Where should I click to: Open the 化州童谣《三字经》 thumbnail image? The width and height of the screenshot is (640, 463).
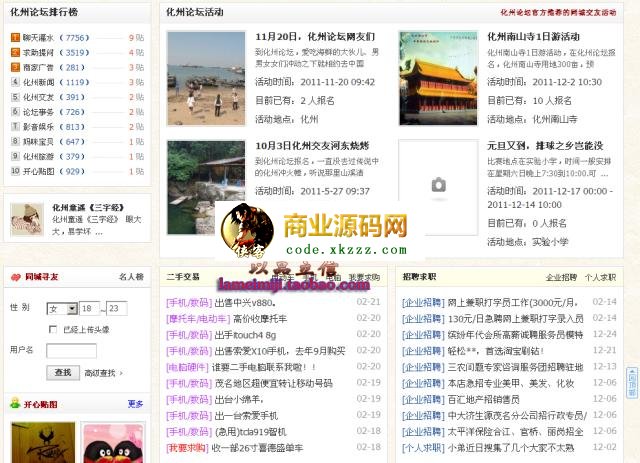click(27, 220)
